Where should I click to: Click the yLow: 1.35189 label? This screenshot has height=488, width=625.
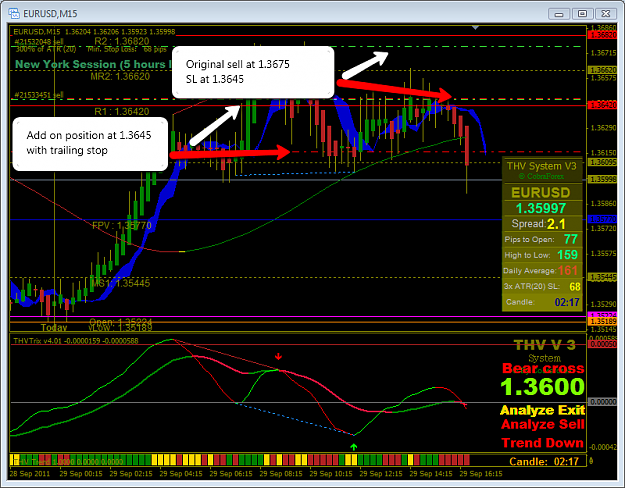tap(120, 328)
